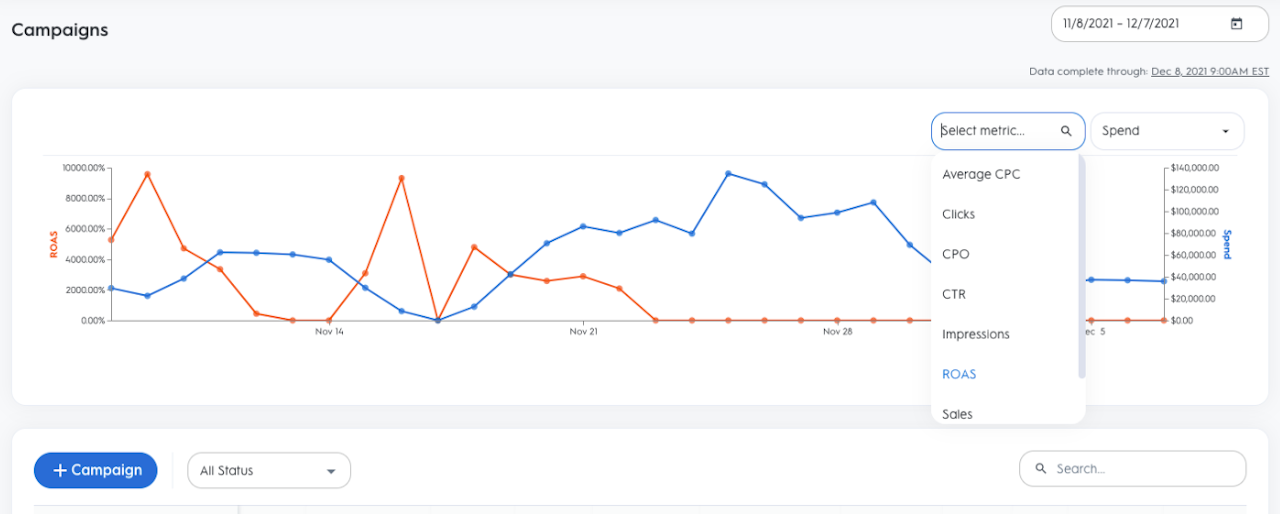
Task: Pick CPO from the metric options
Action: [955, 254]
